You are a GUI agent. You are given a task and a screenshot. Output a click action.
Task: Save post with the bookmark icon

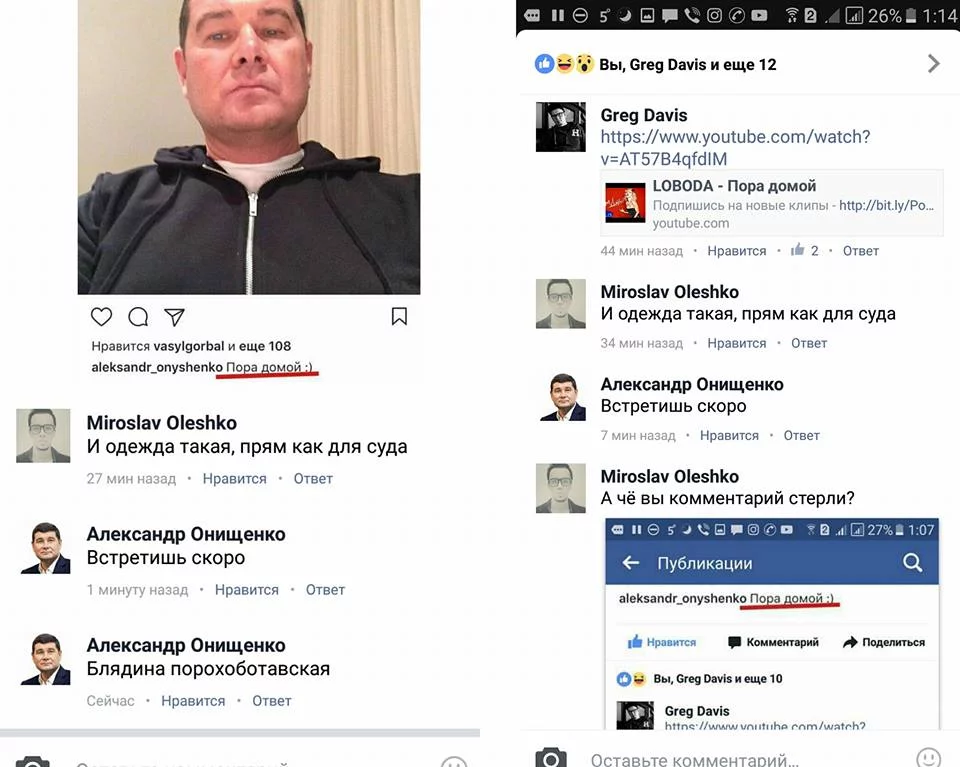pyautogui.click(x=399, y=316)
